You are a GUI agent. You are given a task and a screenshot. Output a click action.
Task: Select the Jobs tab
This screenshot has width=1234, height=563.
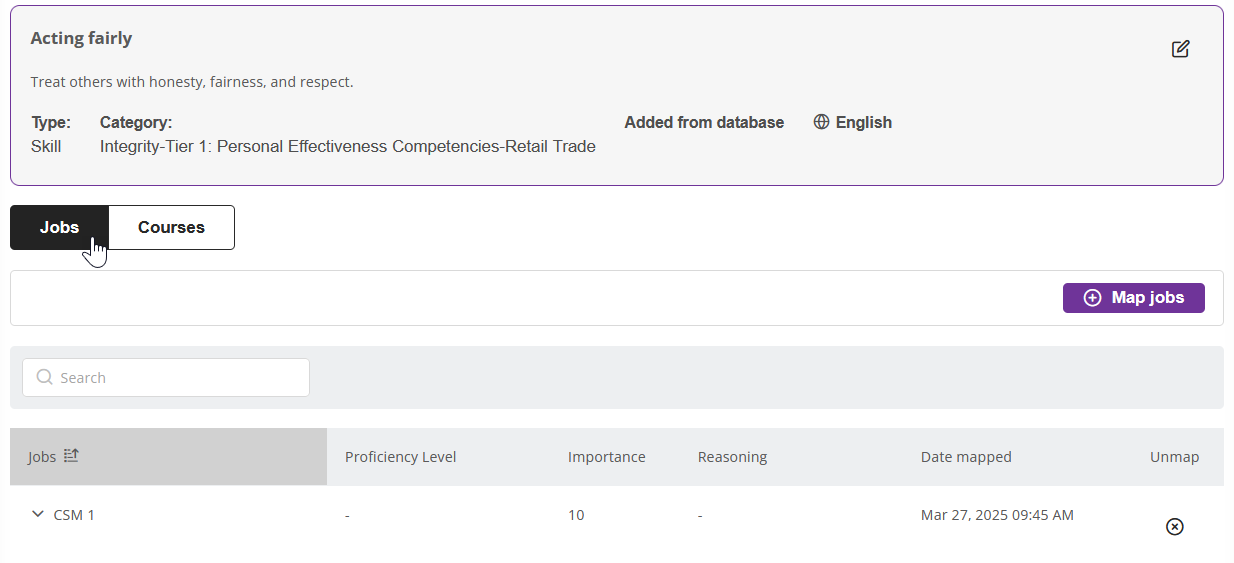[59, 227]
